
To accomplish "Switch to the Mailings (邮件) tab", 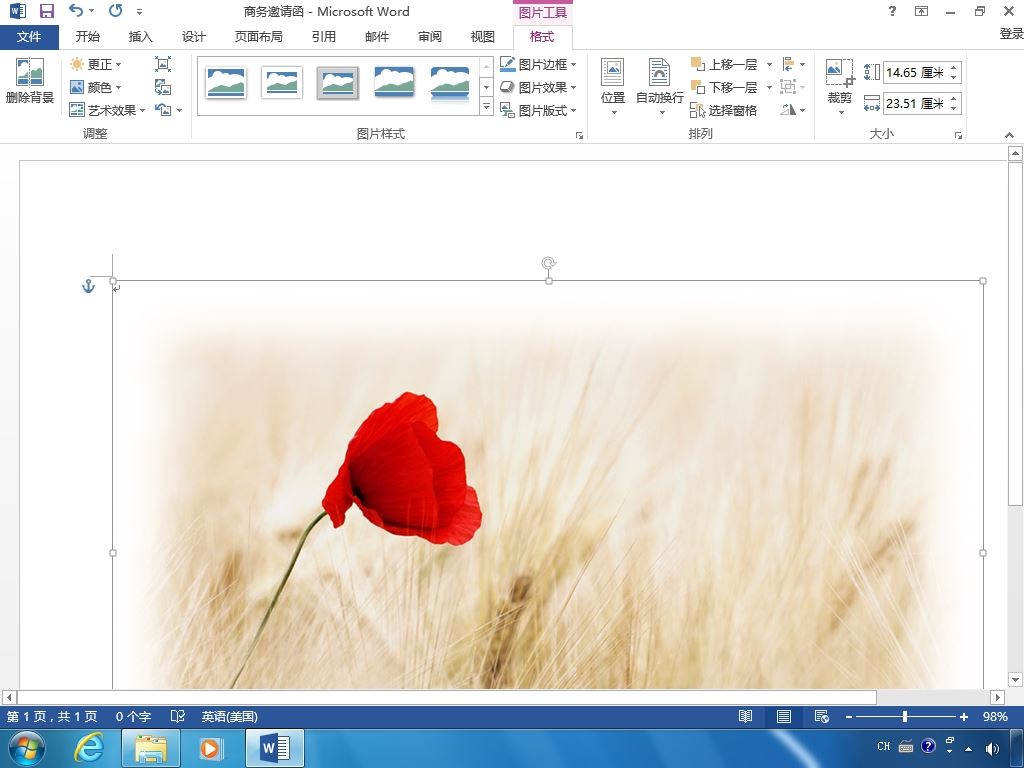I will [377, 37].
